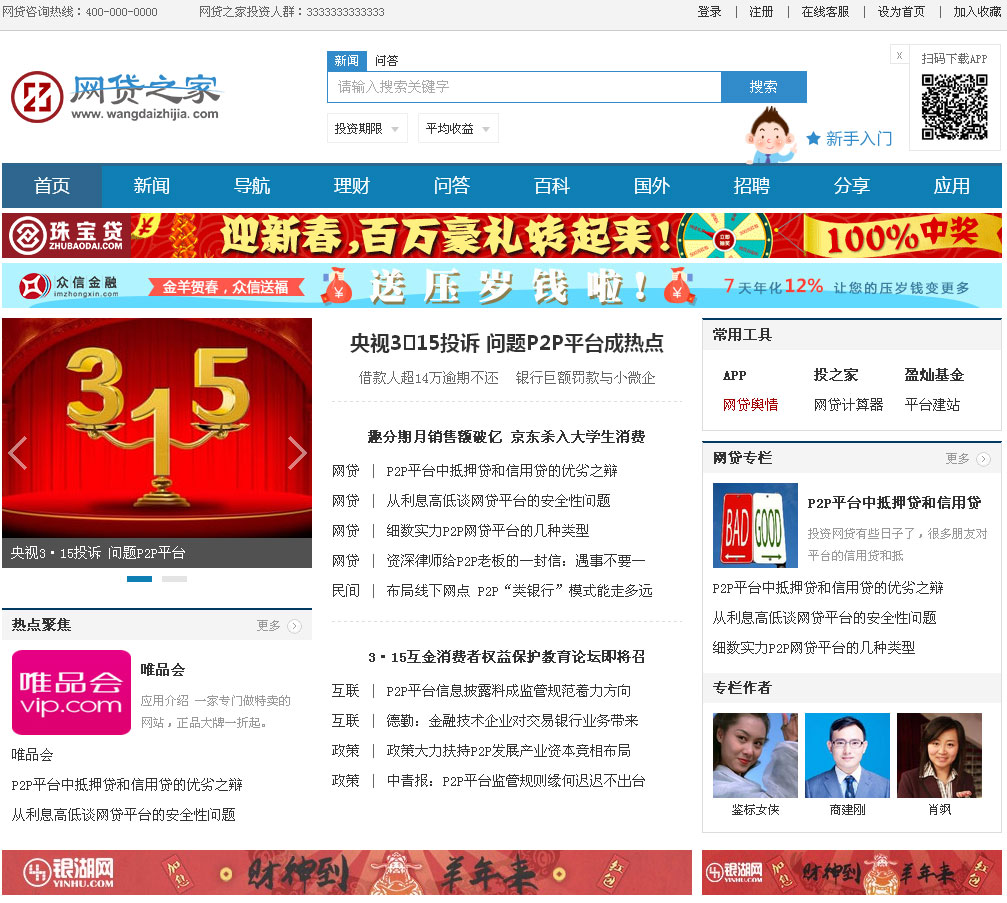Select the second carousel indicator dot
Screen dimensions: 1007x903
click(174, 579)
